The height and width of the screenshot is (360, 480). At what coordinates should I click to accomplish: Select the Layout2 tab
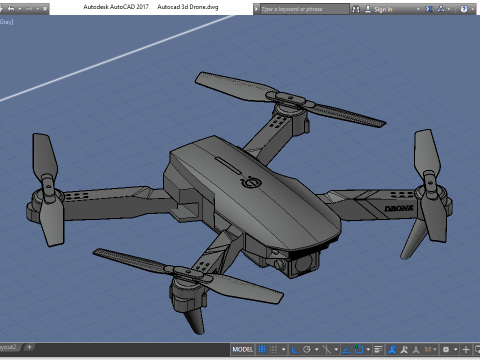click(x=9, y=347)
